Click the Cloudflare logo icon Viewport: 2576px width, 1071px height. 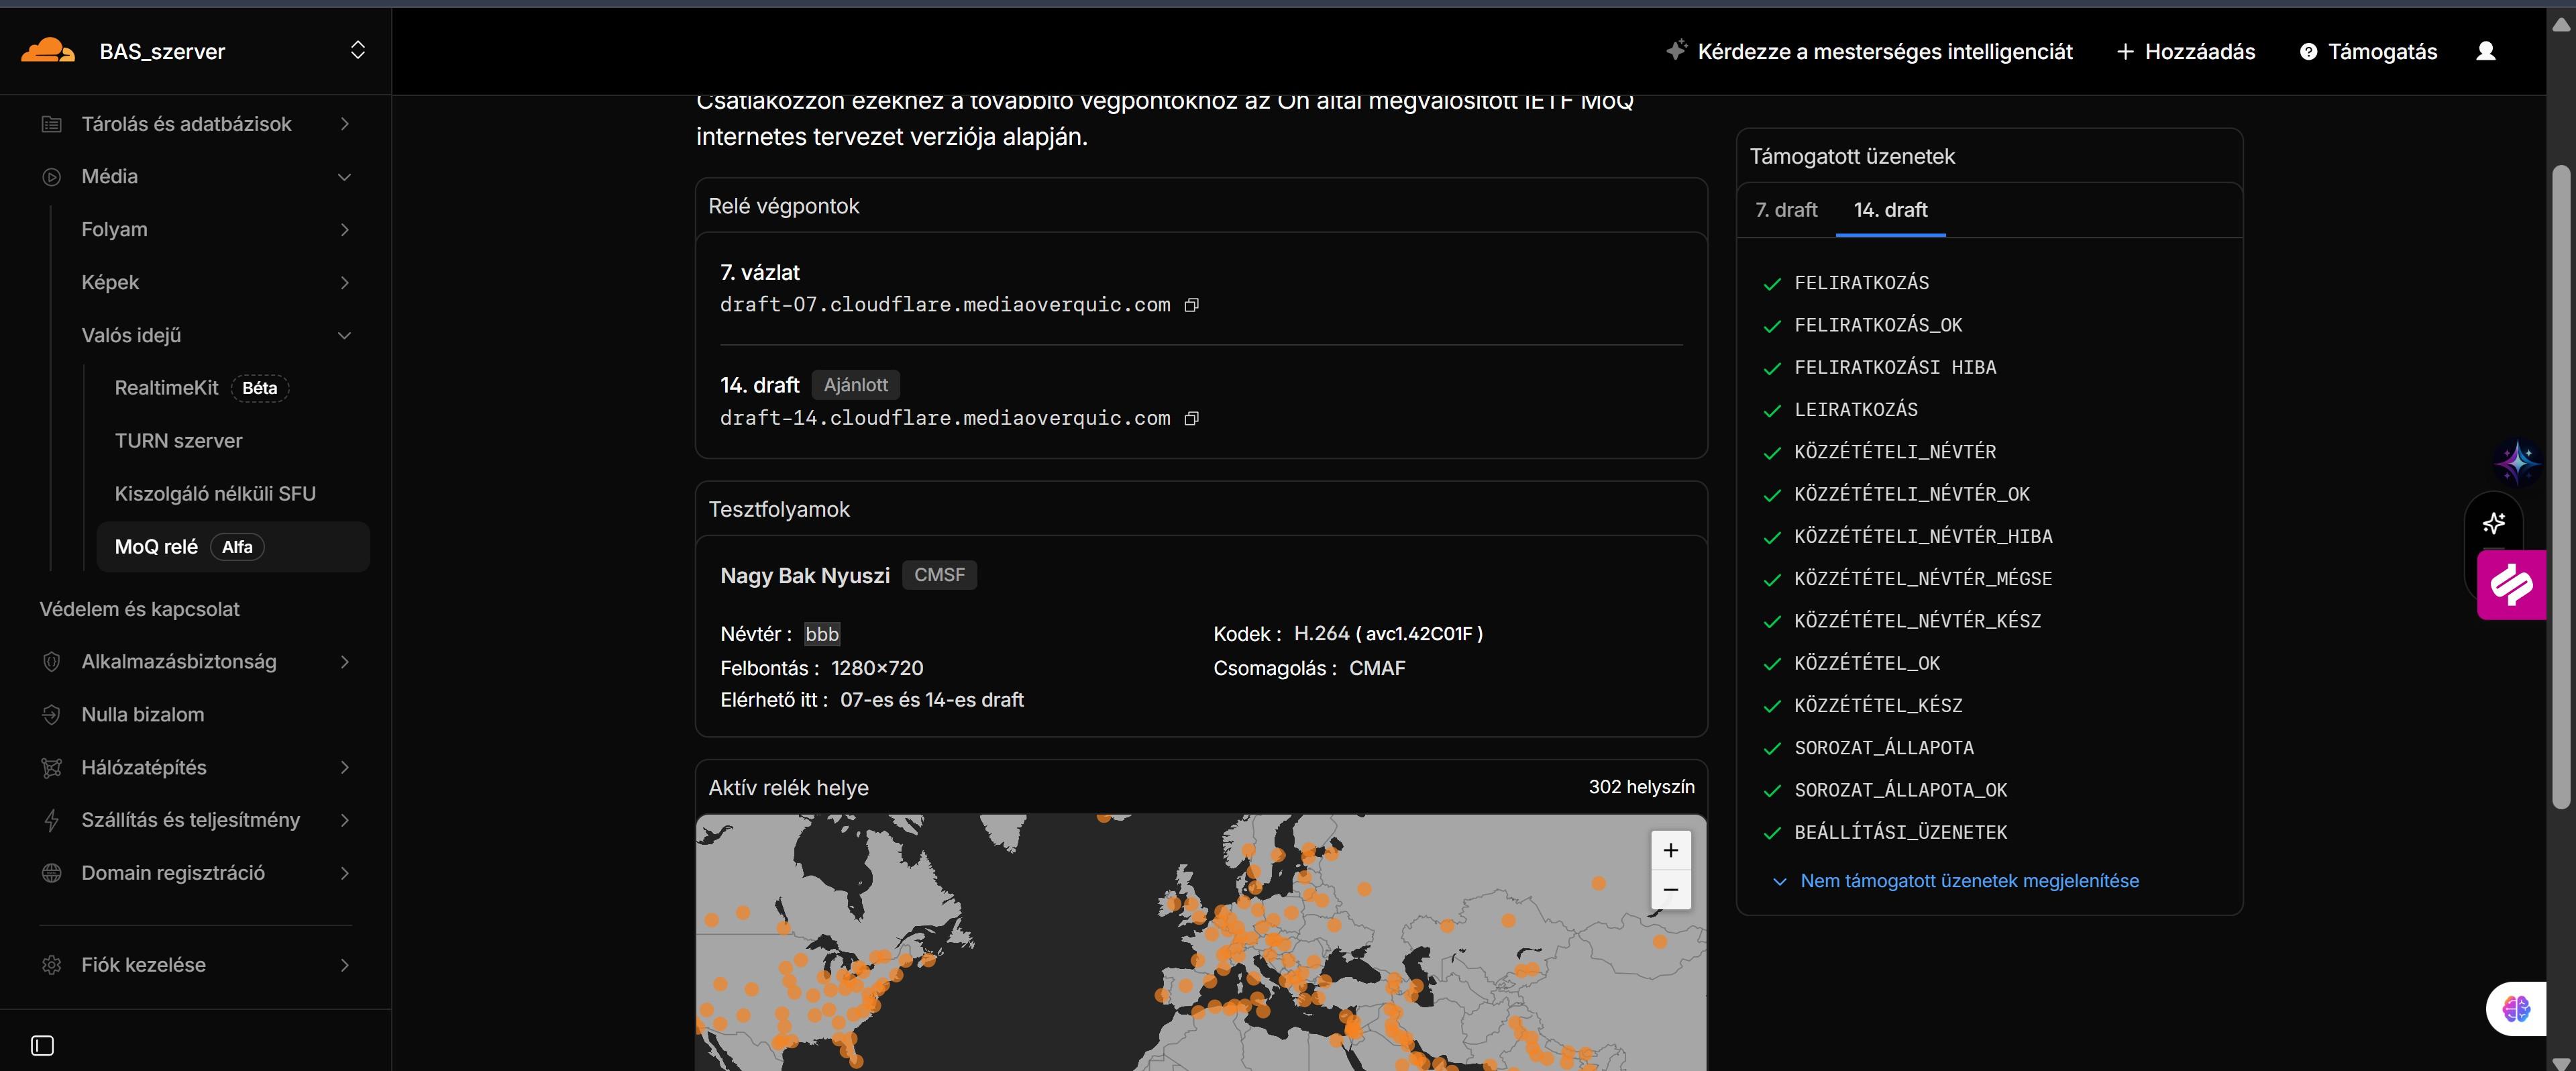point(48,51)
